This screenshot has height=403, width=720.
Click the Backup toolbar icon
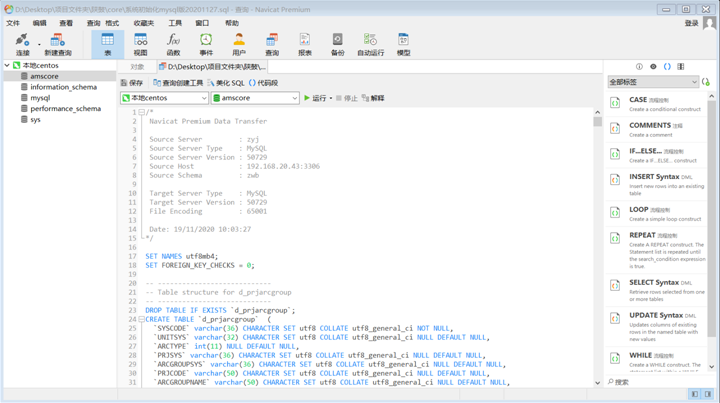pos(338,45)
